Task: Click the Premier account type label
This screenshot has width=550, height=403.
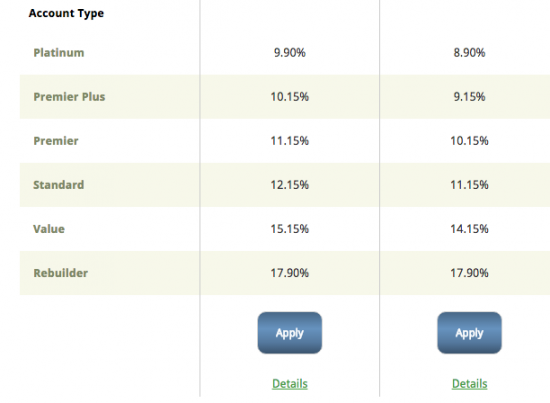Action: (56, 141)
